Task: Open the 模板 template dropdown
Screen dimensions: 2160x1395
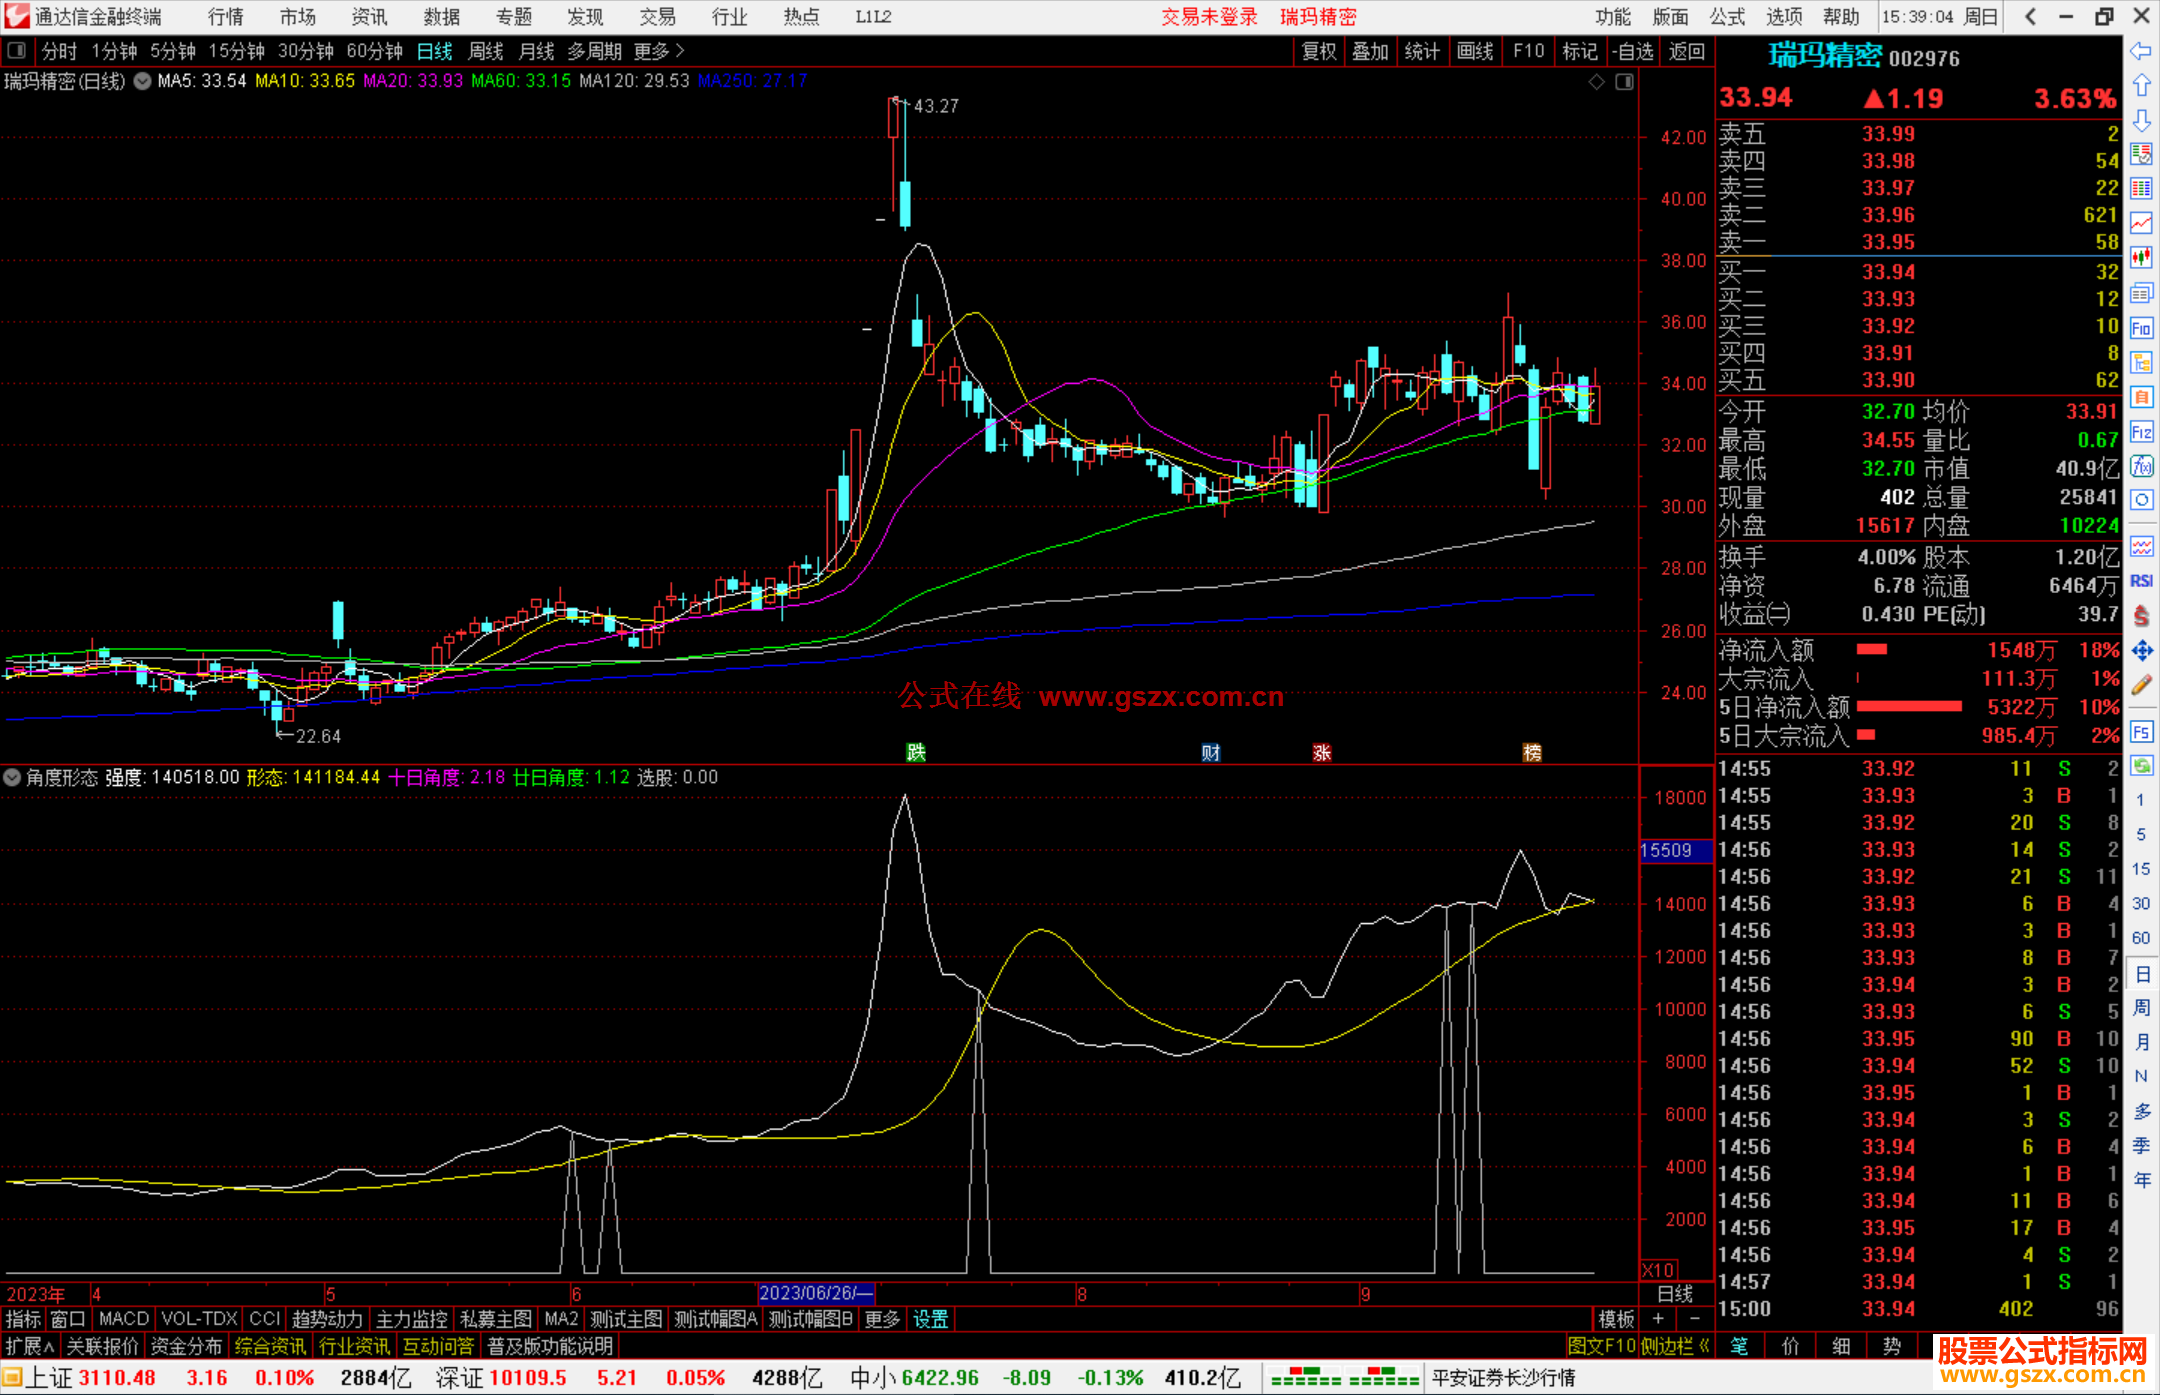Action: pos(1616,1319)
